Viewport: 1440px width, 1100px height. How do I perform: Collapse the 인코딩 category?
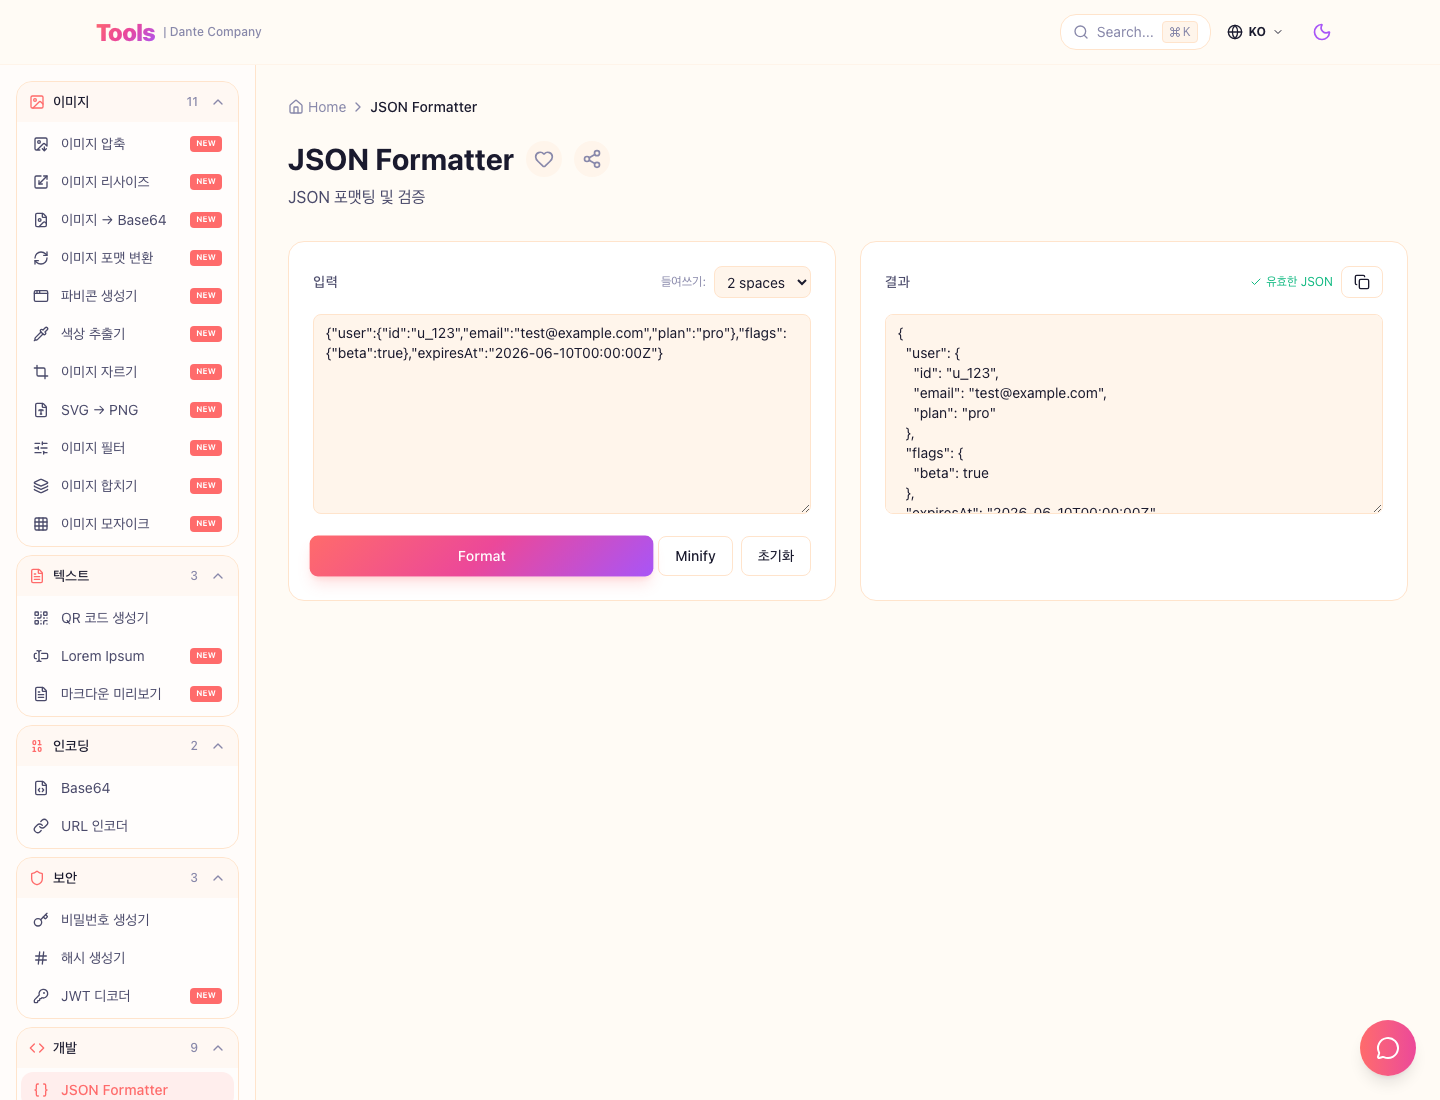(x=218, y=746)
